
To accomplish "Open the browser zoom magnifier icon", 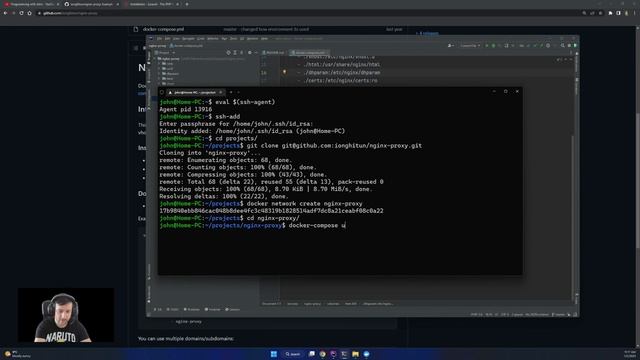I will (584, 13).
